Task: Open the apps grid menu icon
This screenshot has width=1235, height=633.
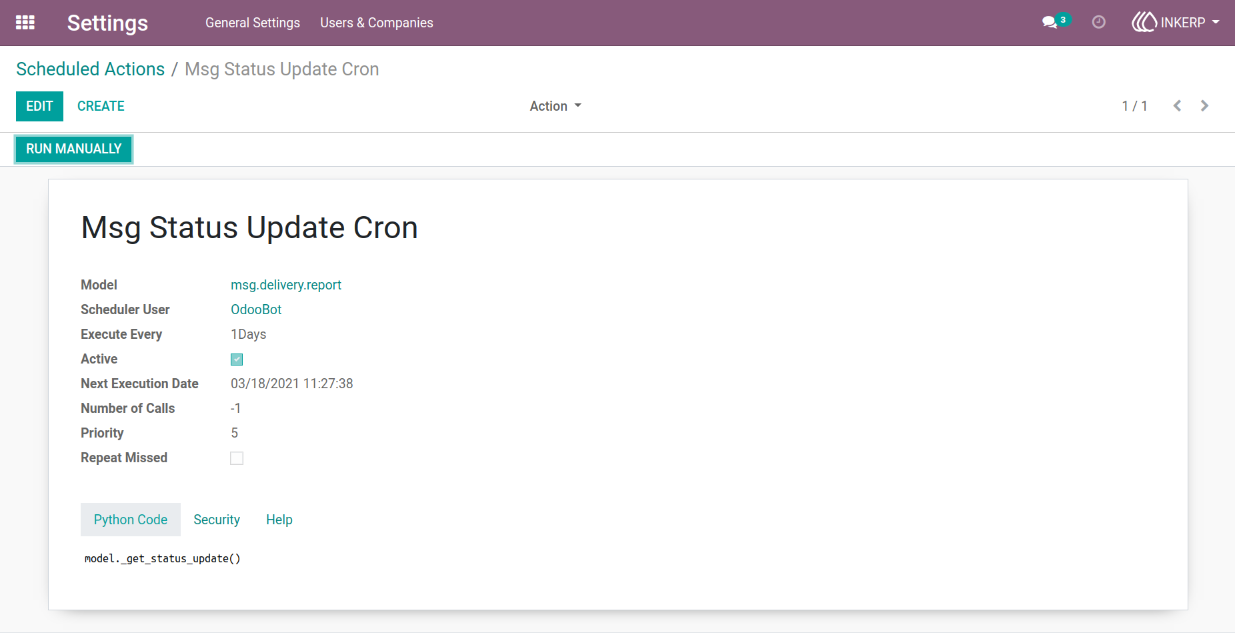Action: click(25, 22)
